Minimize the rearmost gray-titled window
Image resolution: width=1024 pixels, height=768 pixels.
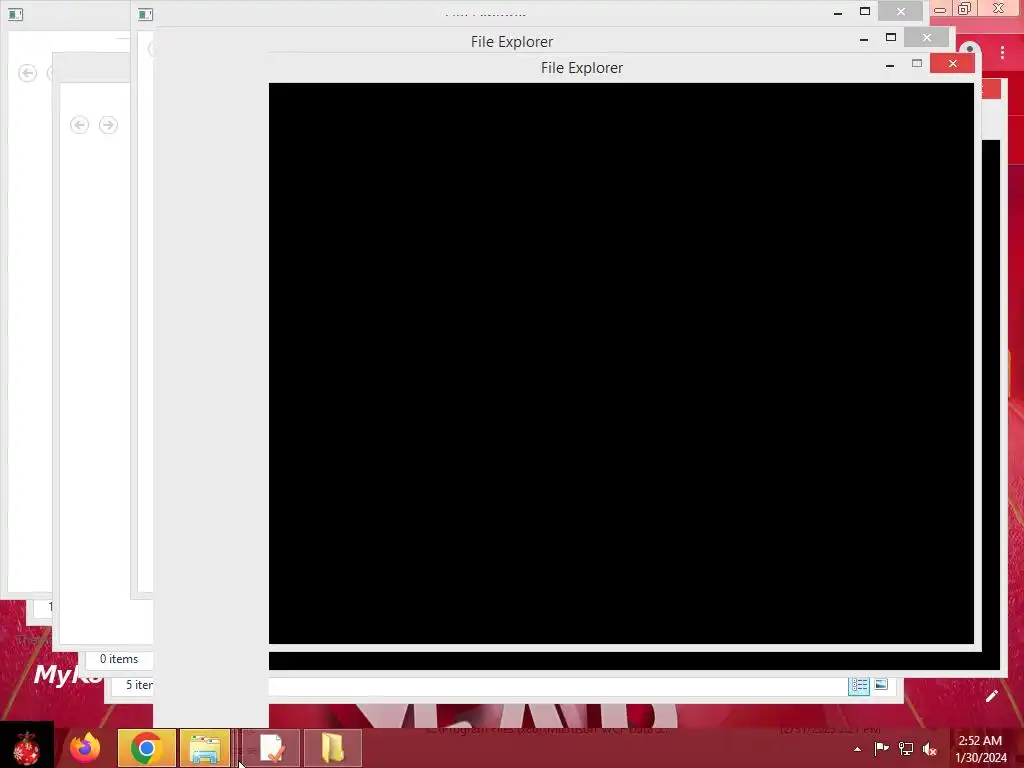click(x=838, y=12)
